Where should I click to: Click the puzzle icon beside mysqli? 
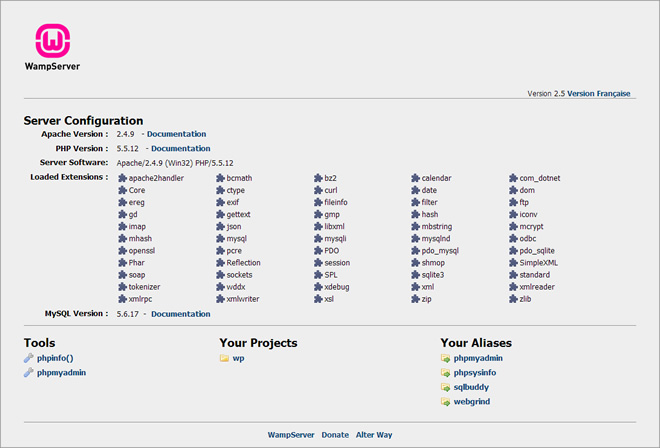click(318, 239)
